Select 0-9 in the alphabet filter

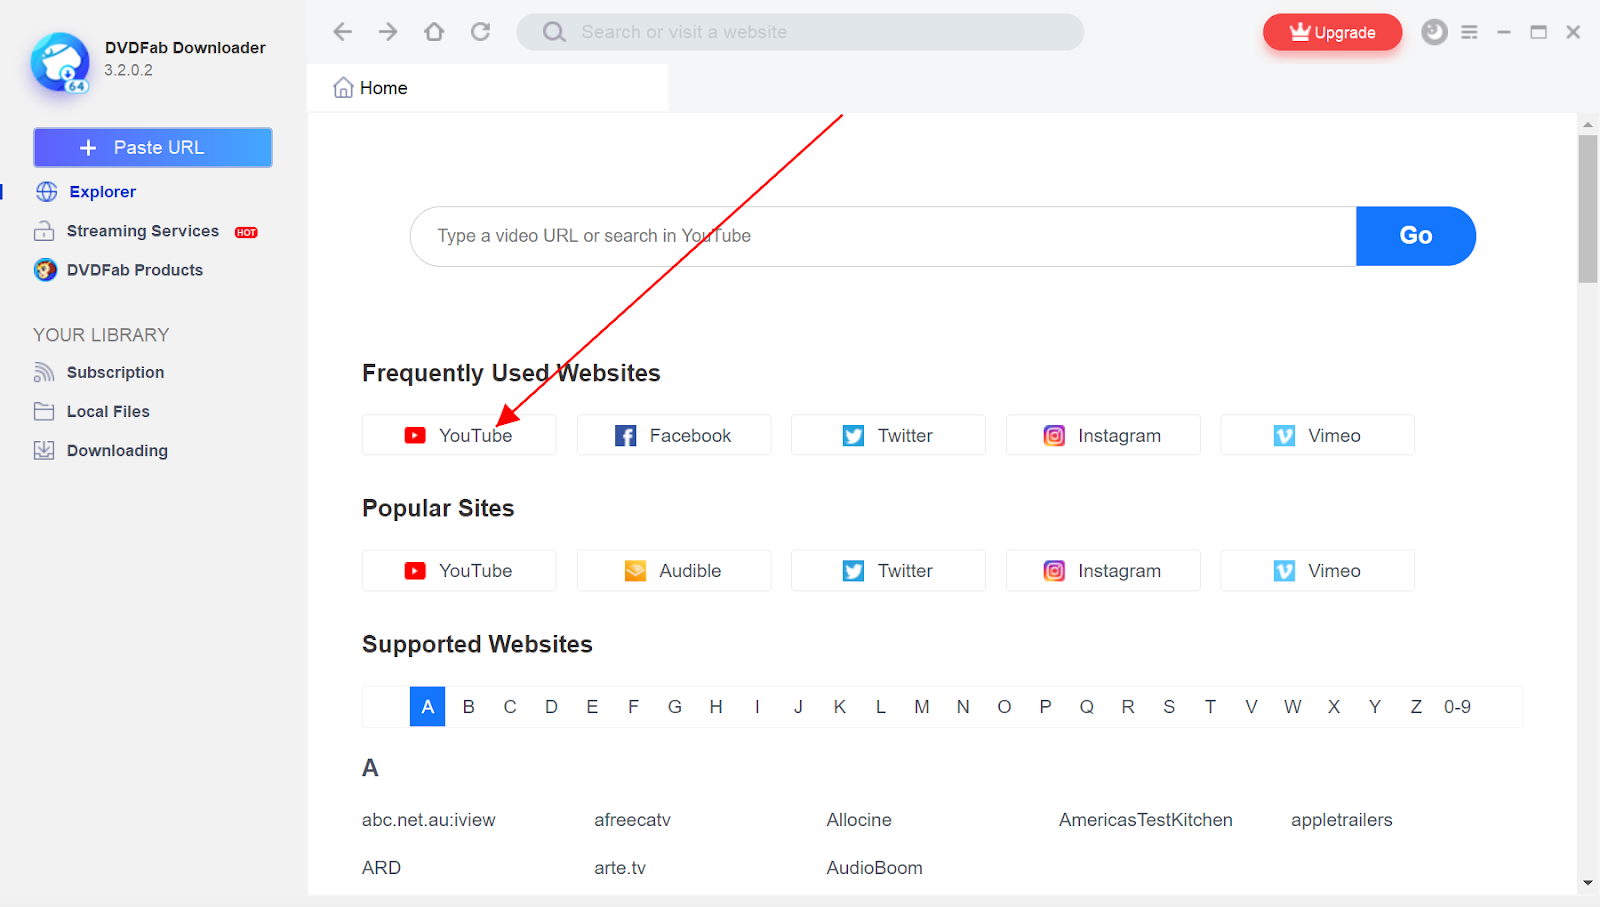pyautogui.click(x=1457, y=707)
